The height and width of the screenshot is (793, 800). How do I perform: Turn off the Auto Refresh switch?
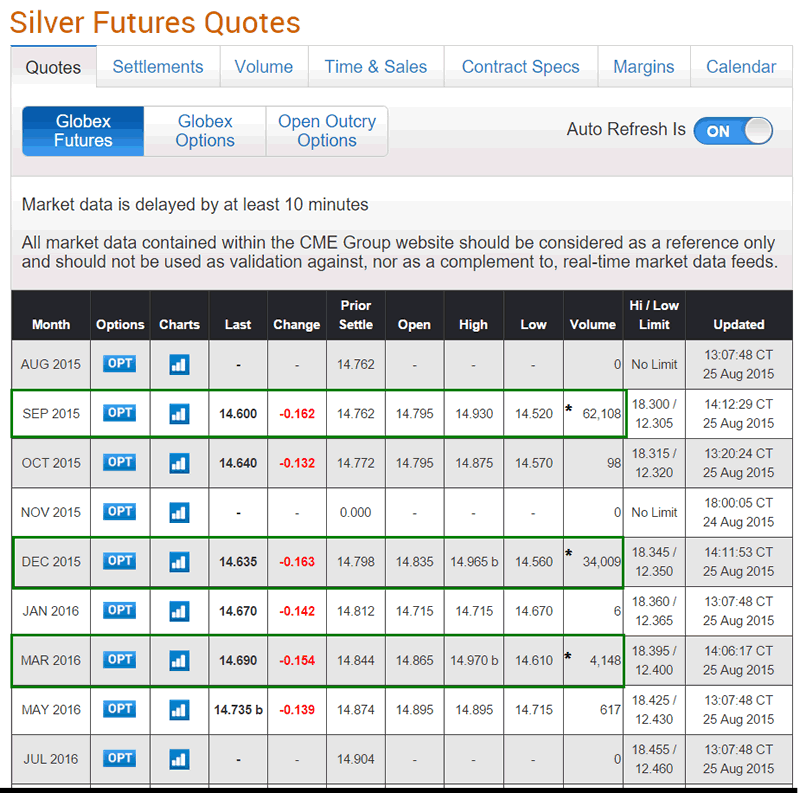pyautogui.click(x=732, y=131)
